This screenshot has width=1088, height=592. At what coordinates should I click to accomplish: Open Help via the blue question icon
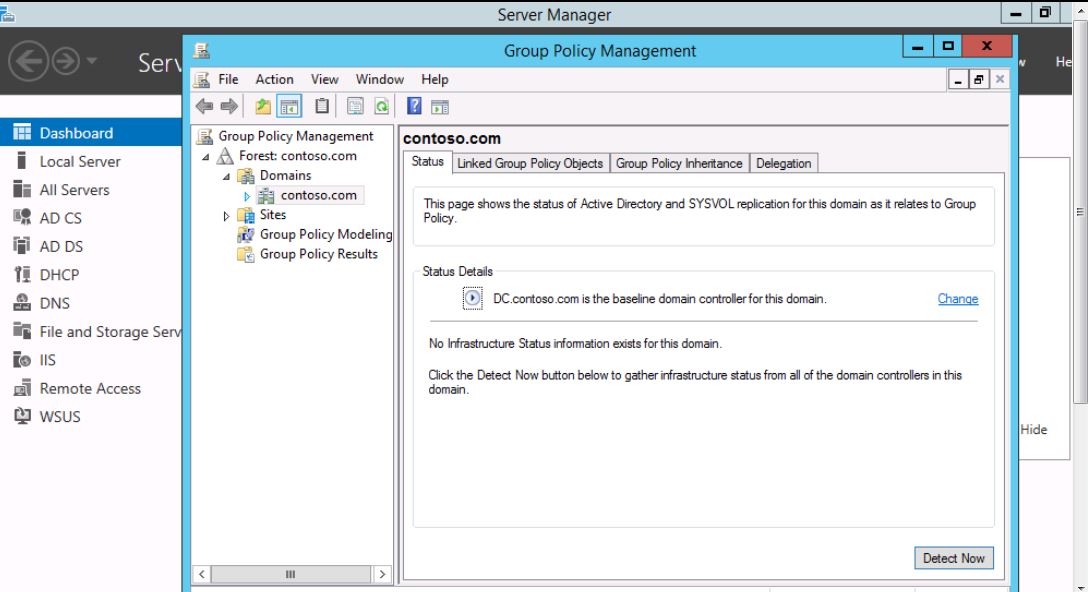point(414,106)
